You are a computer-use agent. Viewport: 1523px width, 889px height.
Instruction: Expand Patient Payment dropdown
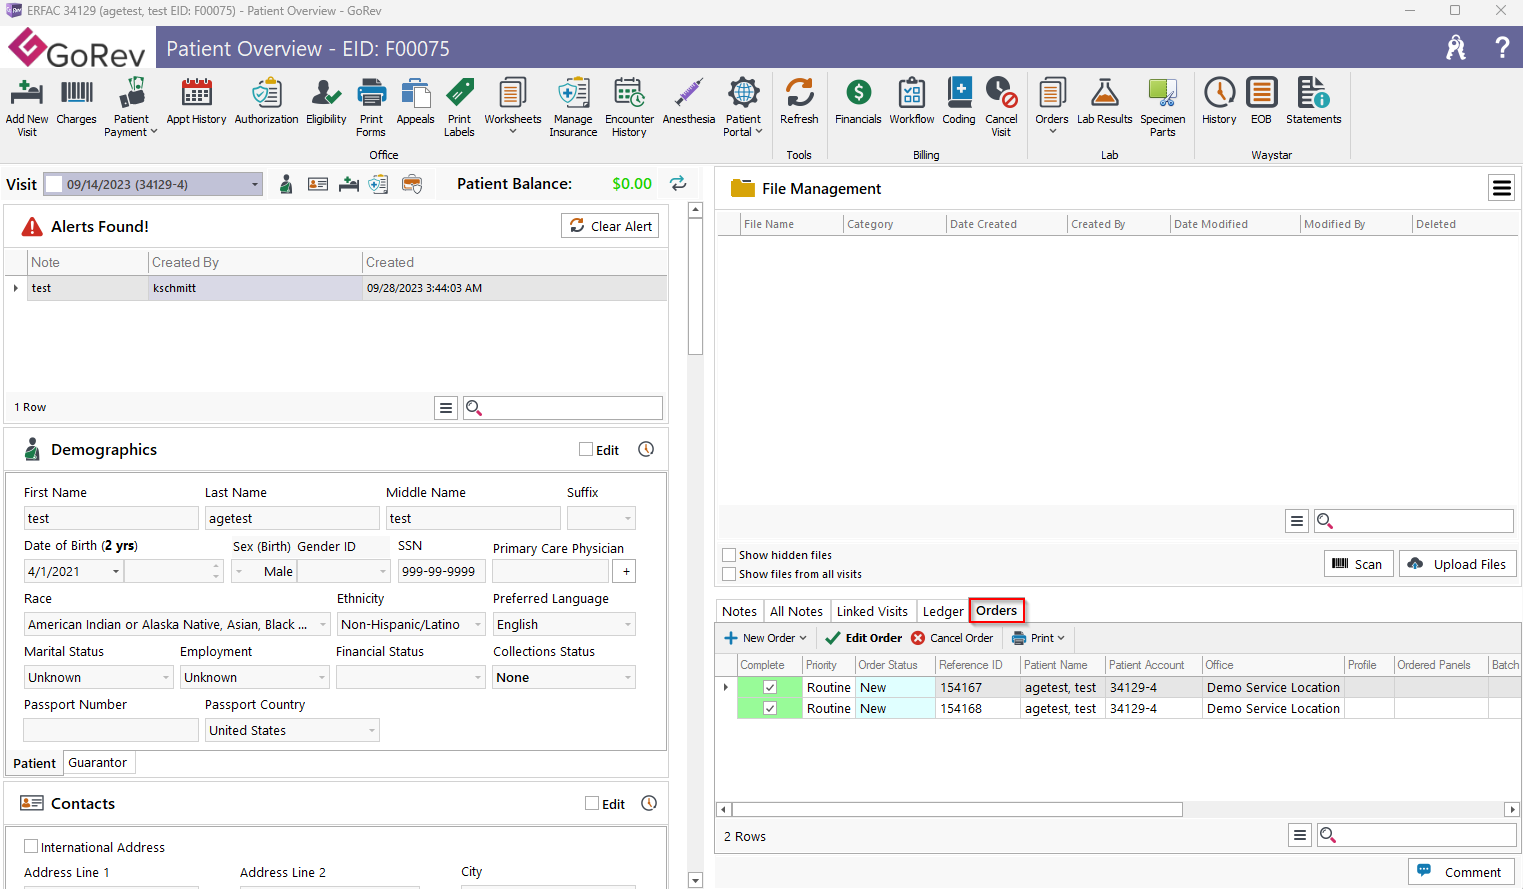154,132
